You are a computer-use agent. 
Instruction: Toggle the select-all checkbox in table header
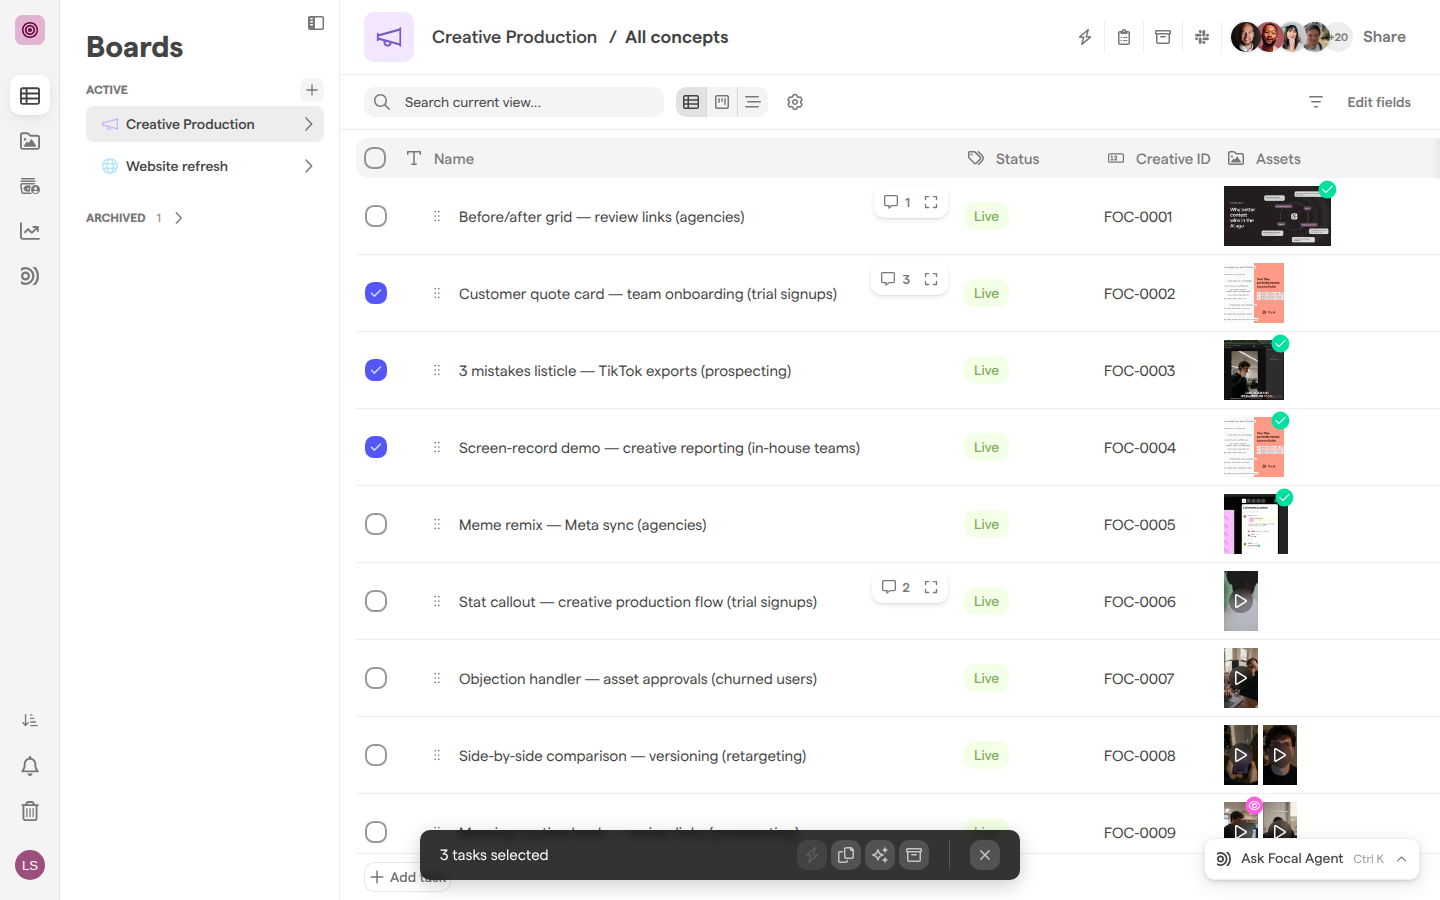[375, 158]
